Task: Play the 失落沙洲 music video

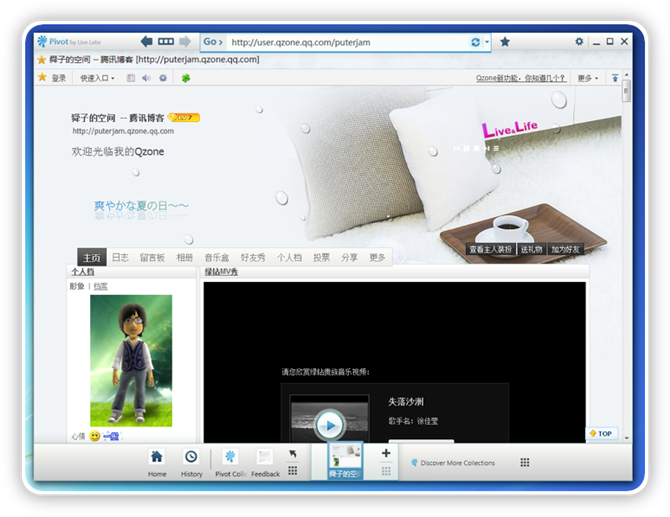Action: point(329,426)
